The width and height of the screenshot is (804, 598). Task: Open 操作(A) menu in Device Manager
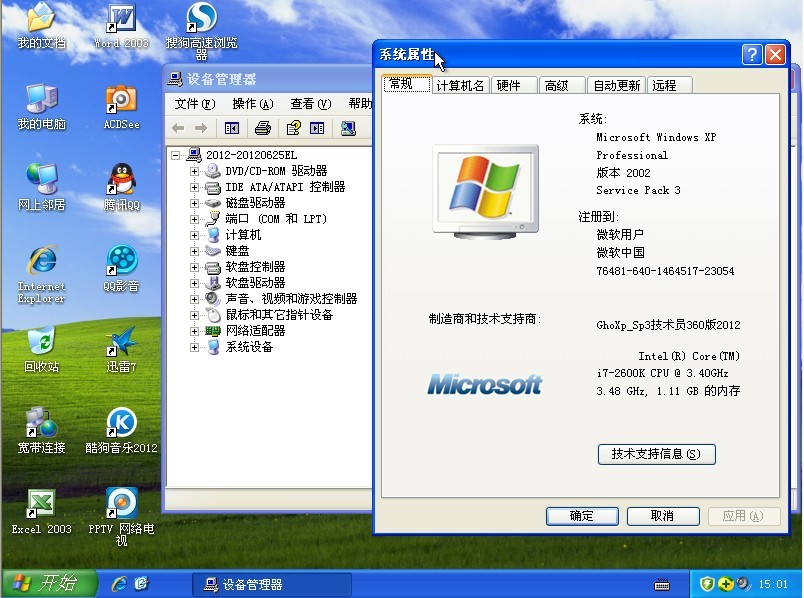[253, 104]
